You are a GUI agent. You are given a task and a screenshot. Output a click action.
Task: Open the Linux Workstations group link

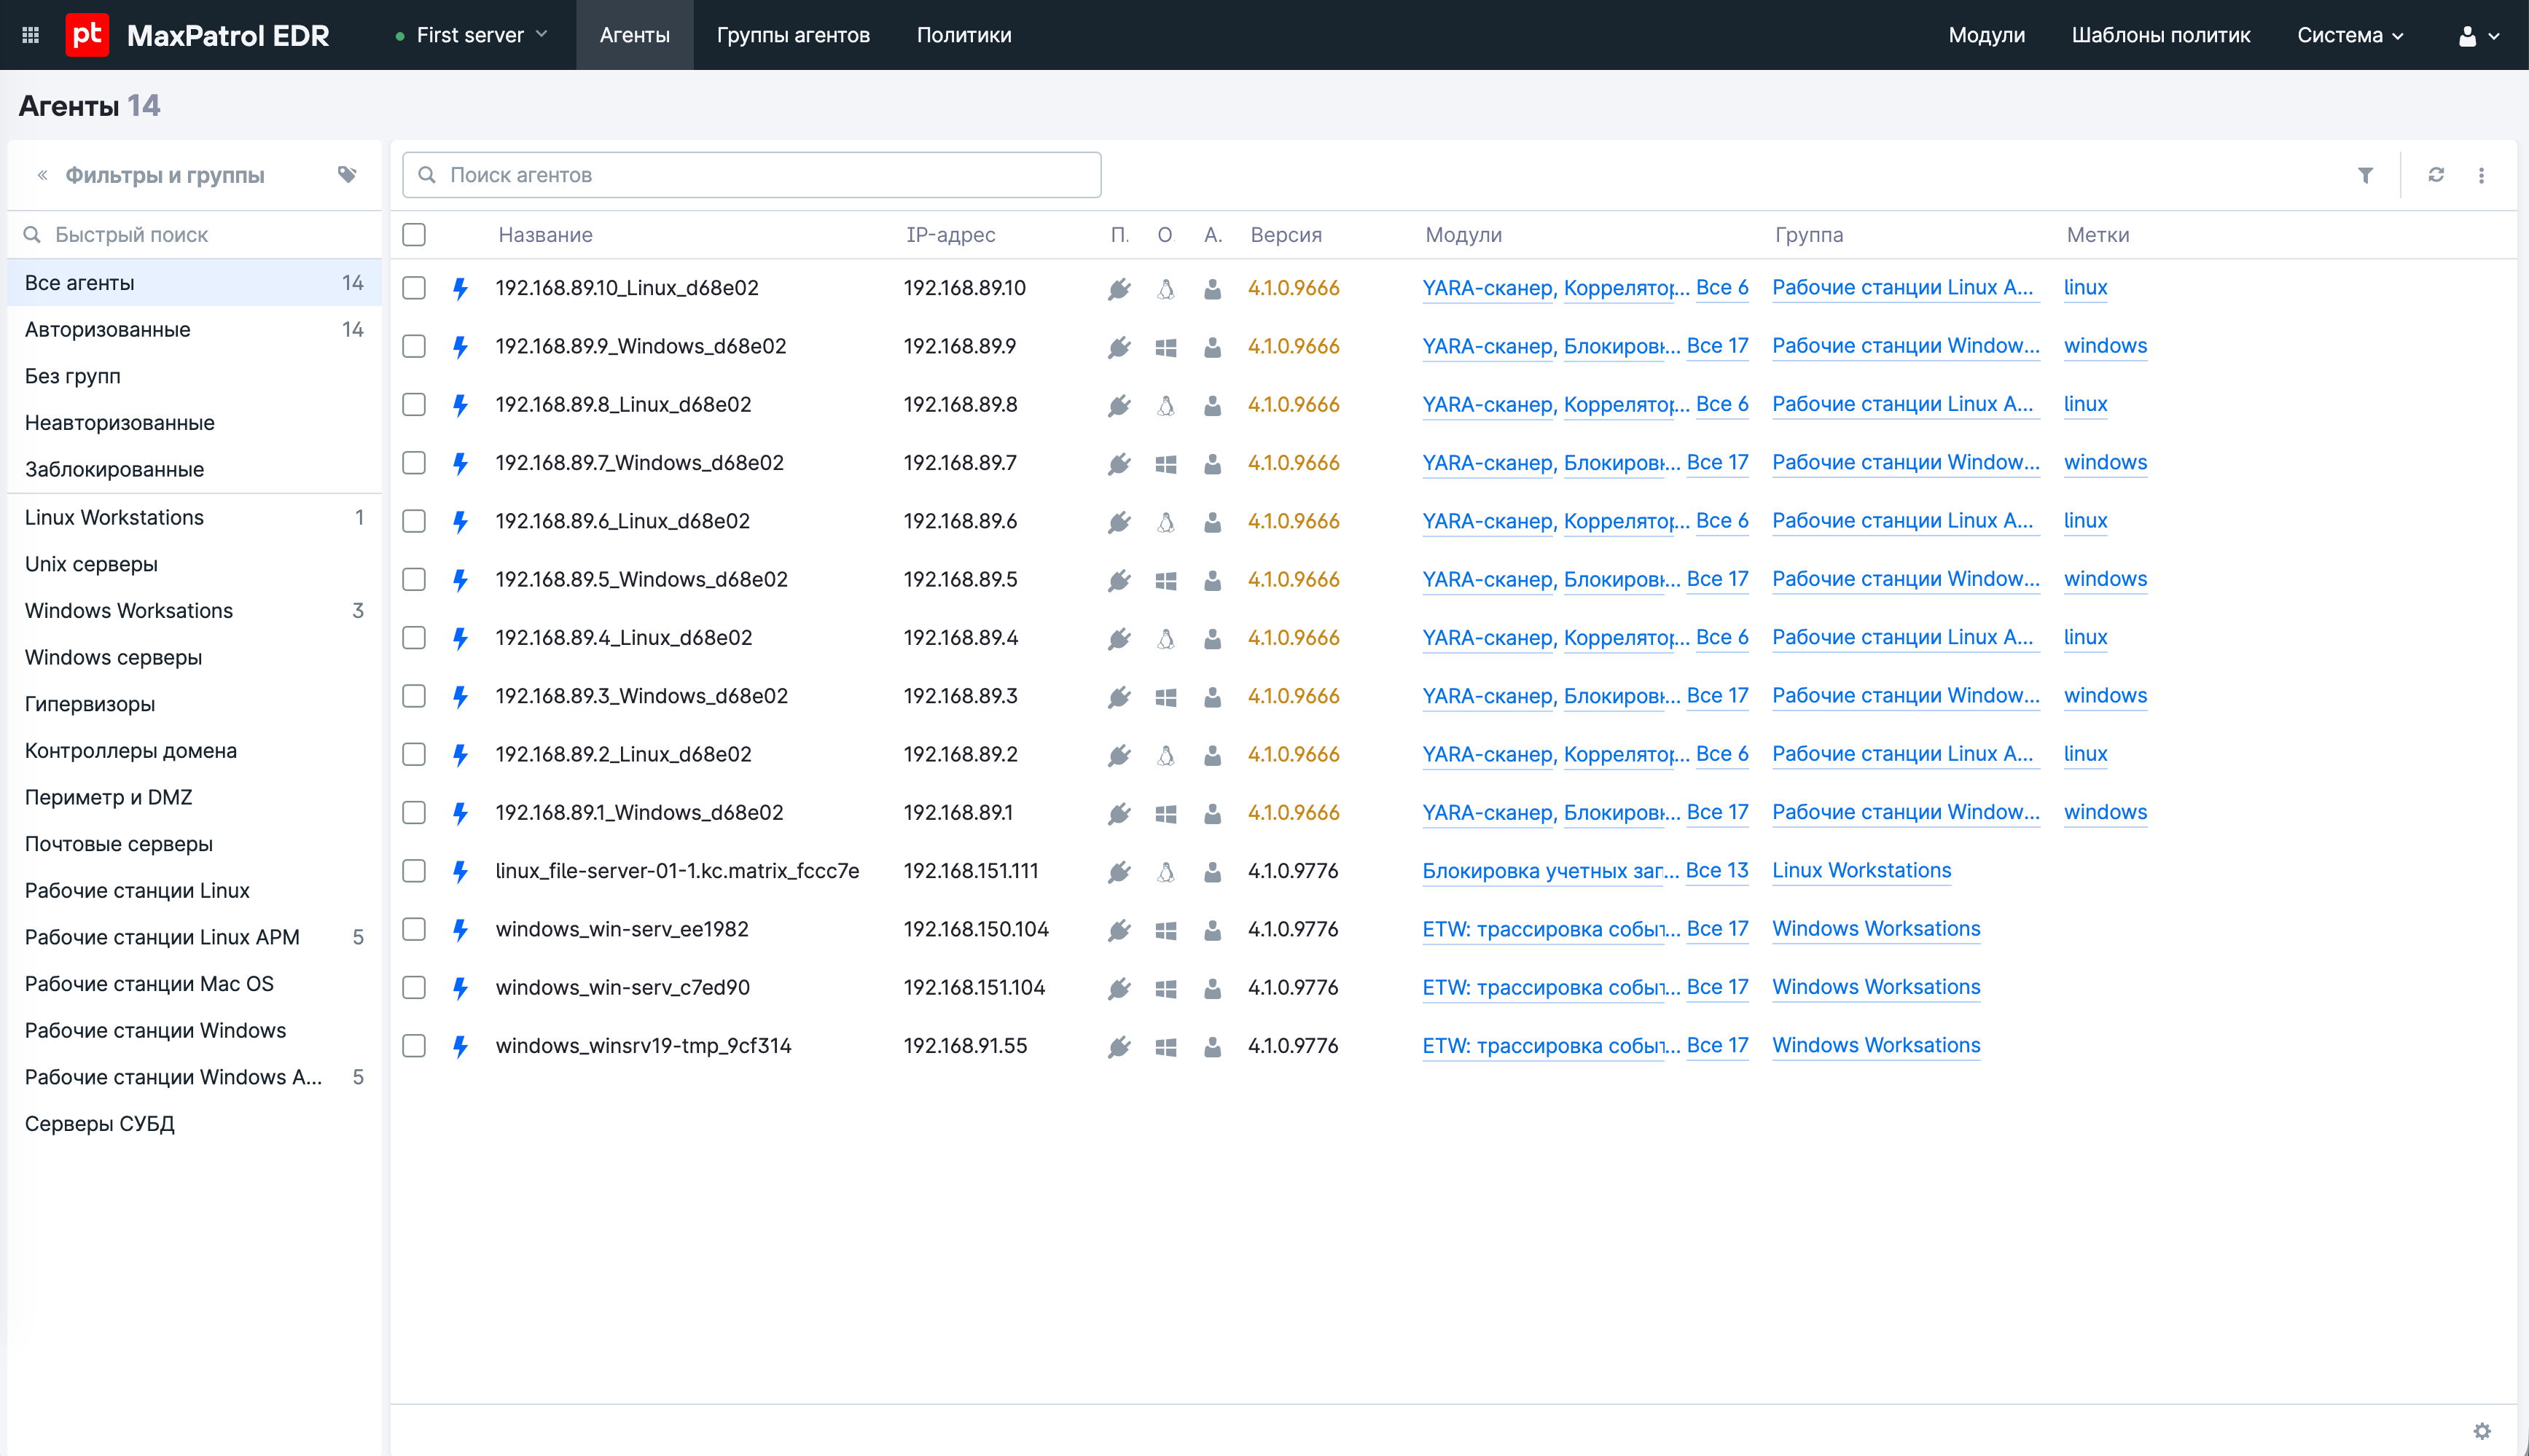pyautogui.click(x=1861, y=870)
